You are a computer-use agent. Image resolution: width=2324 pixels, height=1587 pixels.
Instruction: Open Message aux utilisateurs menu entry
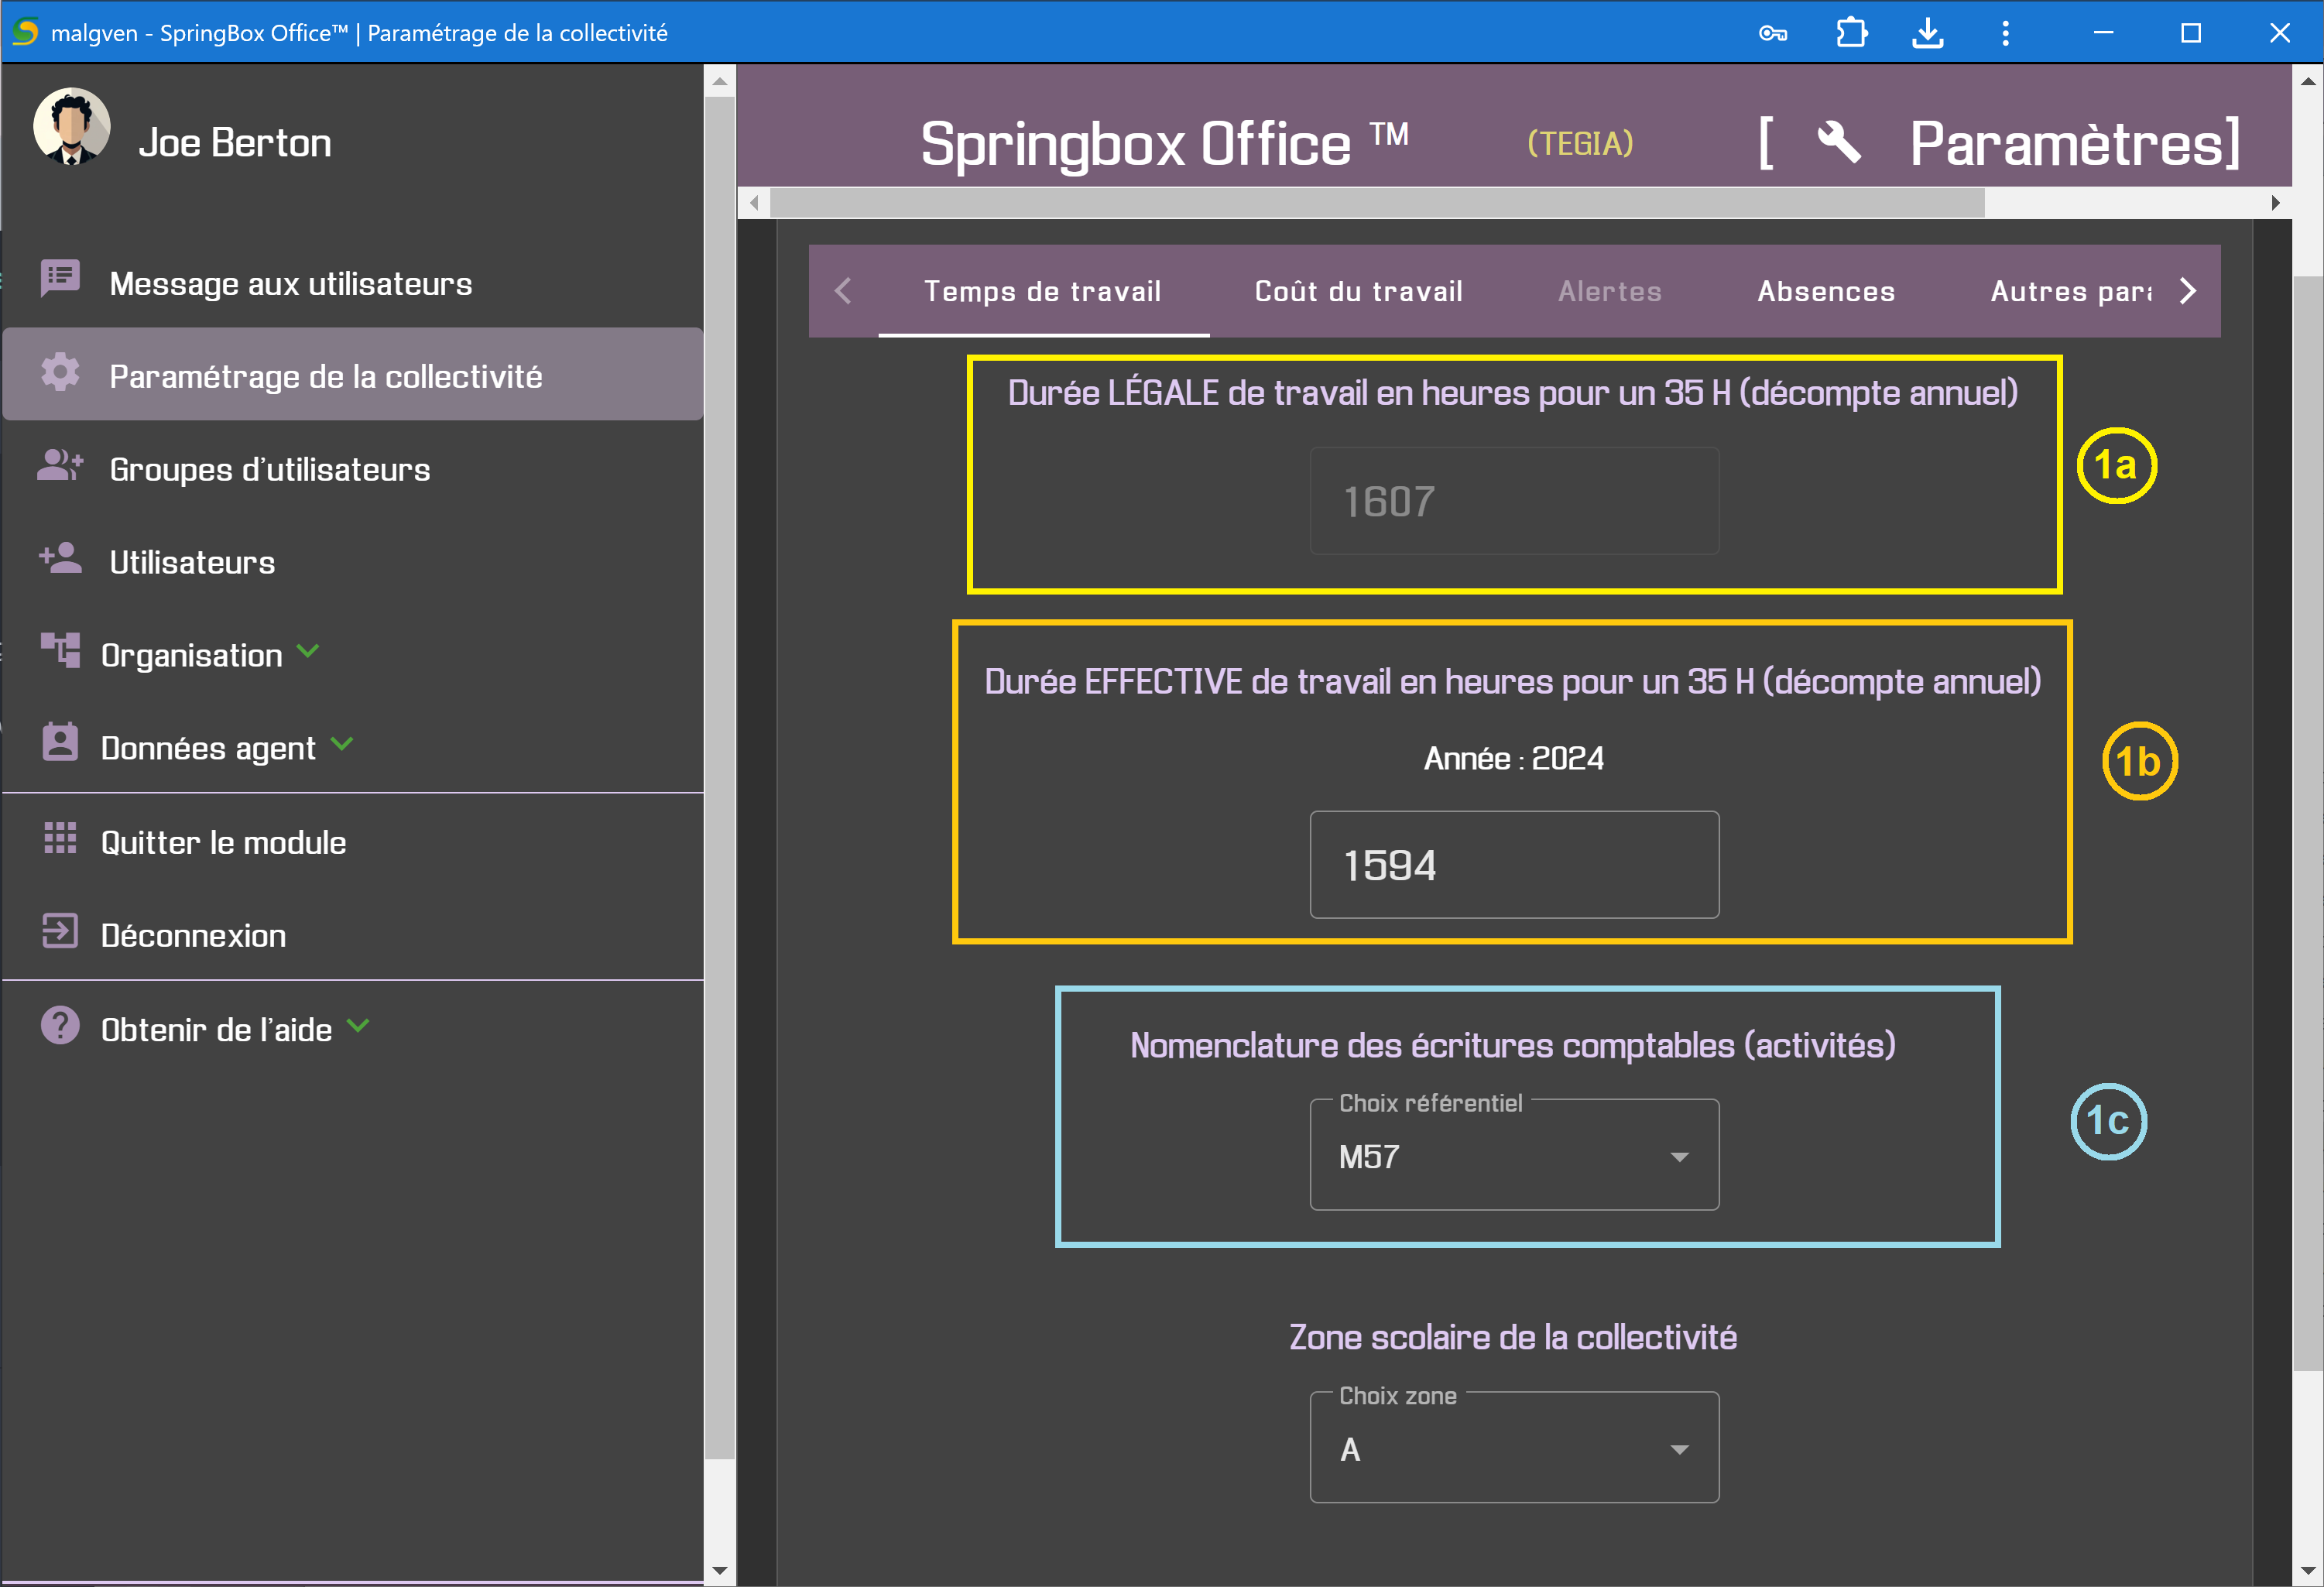pyautogui.click(x=353, y=283)
